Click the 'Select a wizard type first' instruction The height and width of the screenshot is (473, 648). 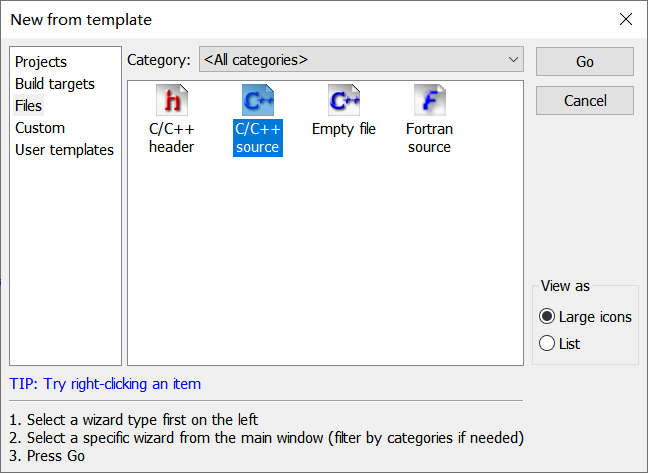[133, 420]
